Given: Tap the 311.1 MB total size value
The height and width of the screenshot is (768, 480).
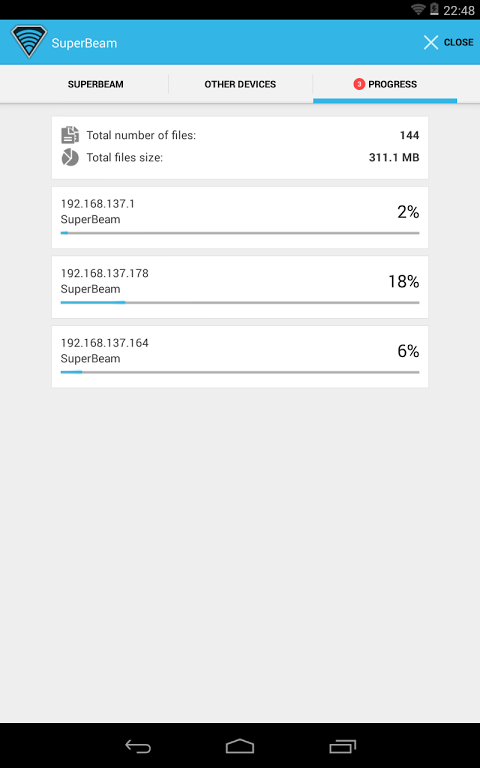Looking at the screenshot, I should [394, 158].
